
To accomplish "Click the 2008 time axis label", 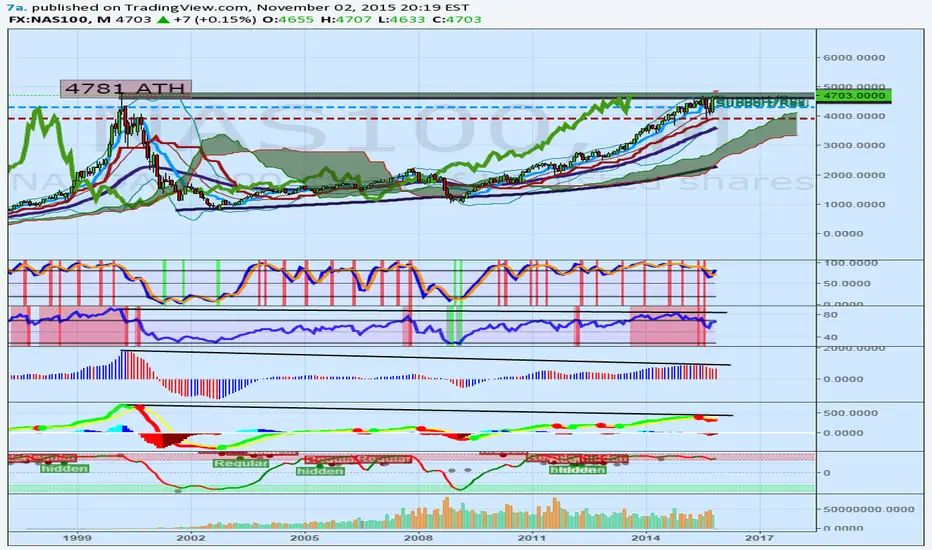I will (x=418, y=538).
